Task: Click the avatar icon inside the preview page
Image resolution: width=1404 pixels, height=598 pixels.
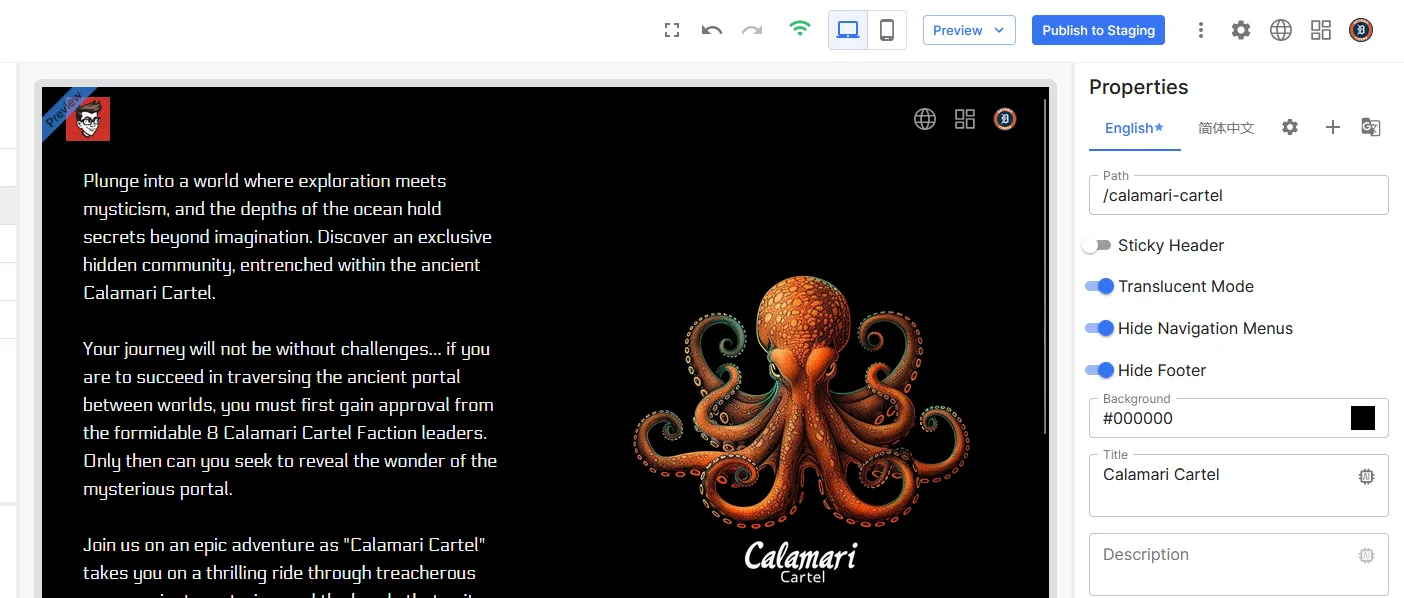Action: tap(1005, 119)
